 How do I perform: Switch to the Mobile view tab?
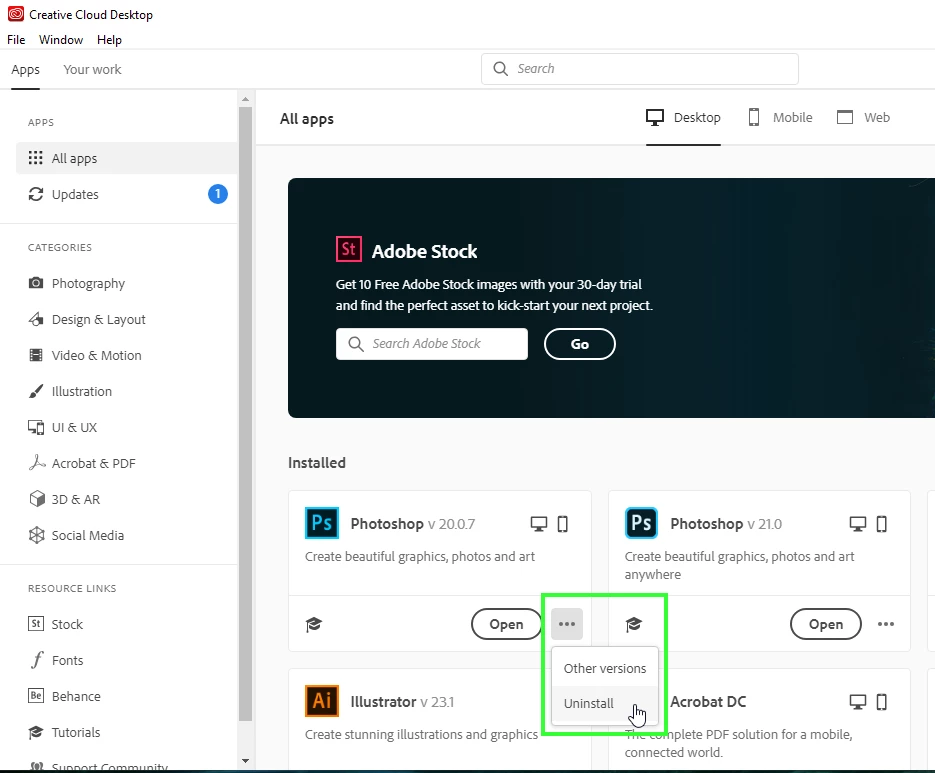[x=780, y=118]
